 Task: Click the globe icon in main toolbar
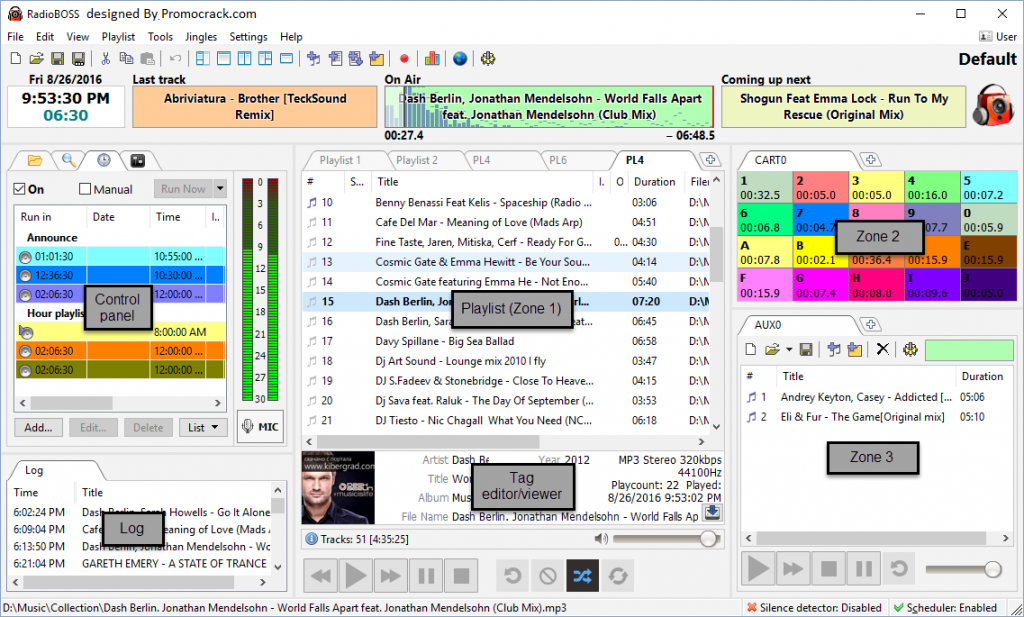click(460, 59)
